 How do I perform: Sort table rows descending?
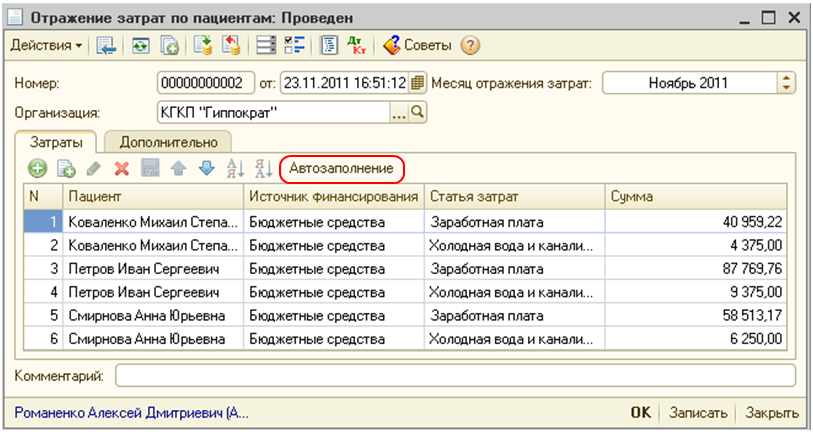click(x=264, y=169)
